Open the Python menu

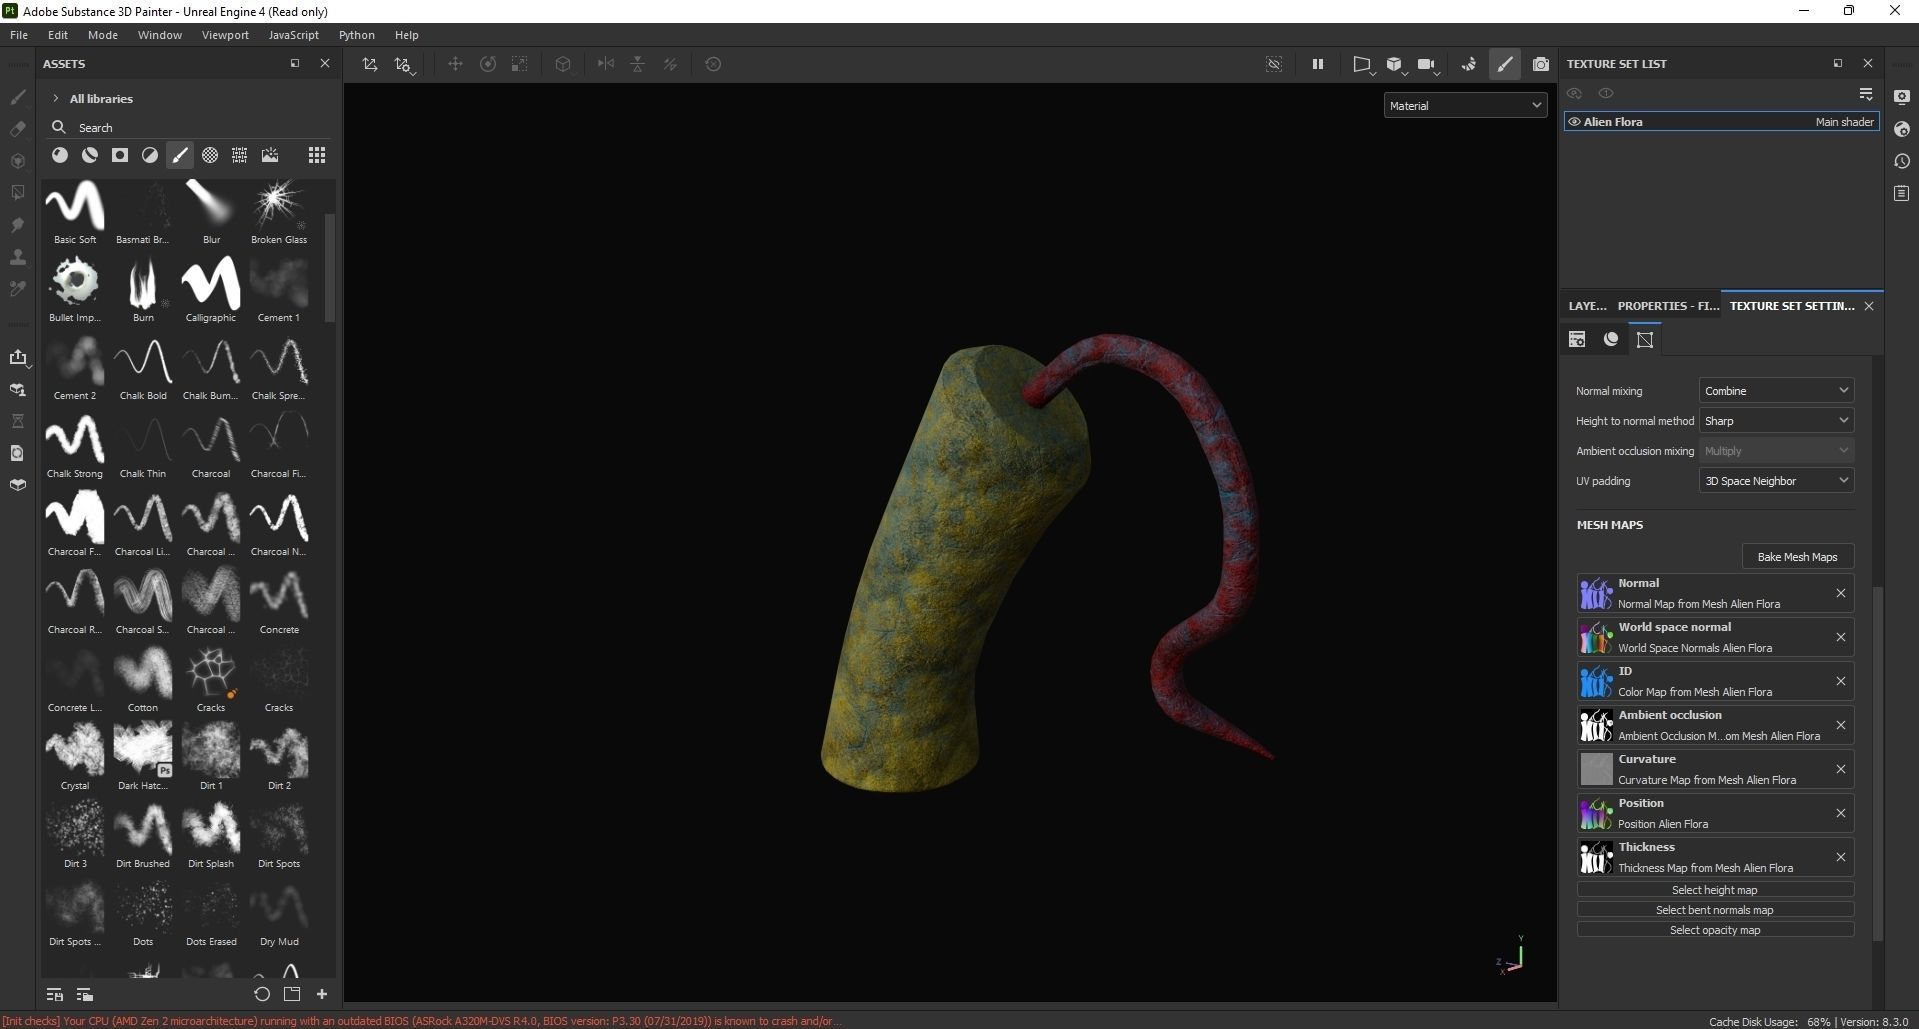tap(357, 35)
